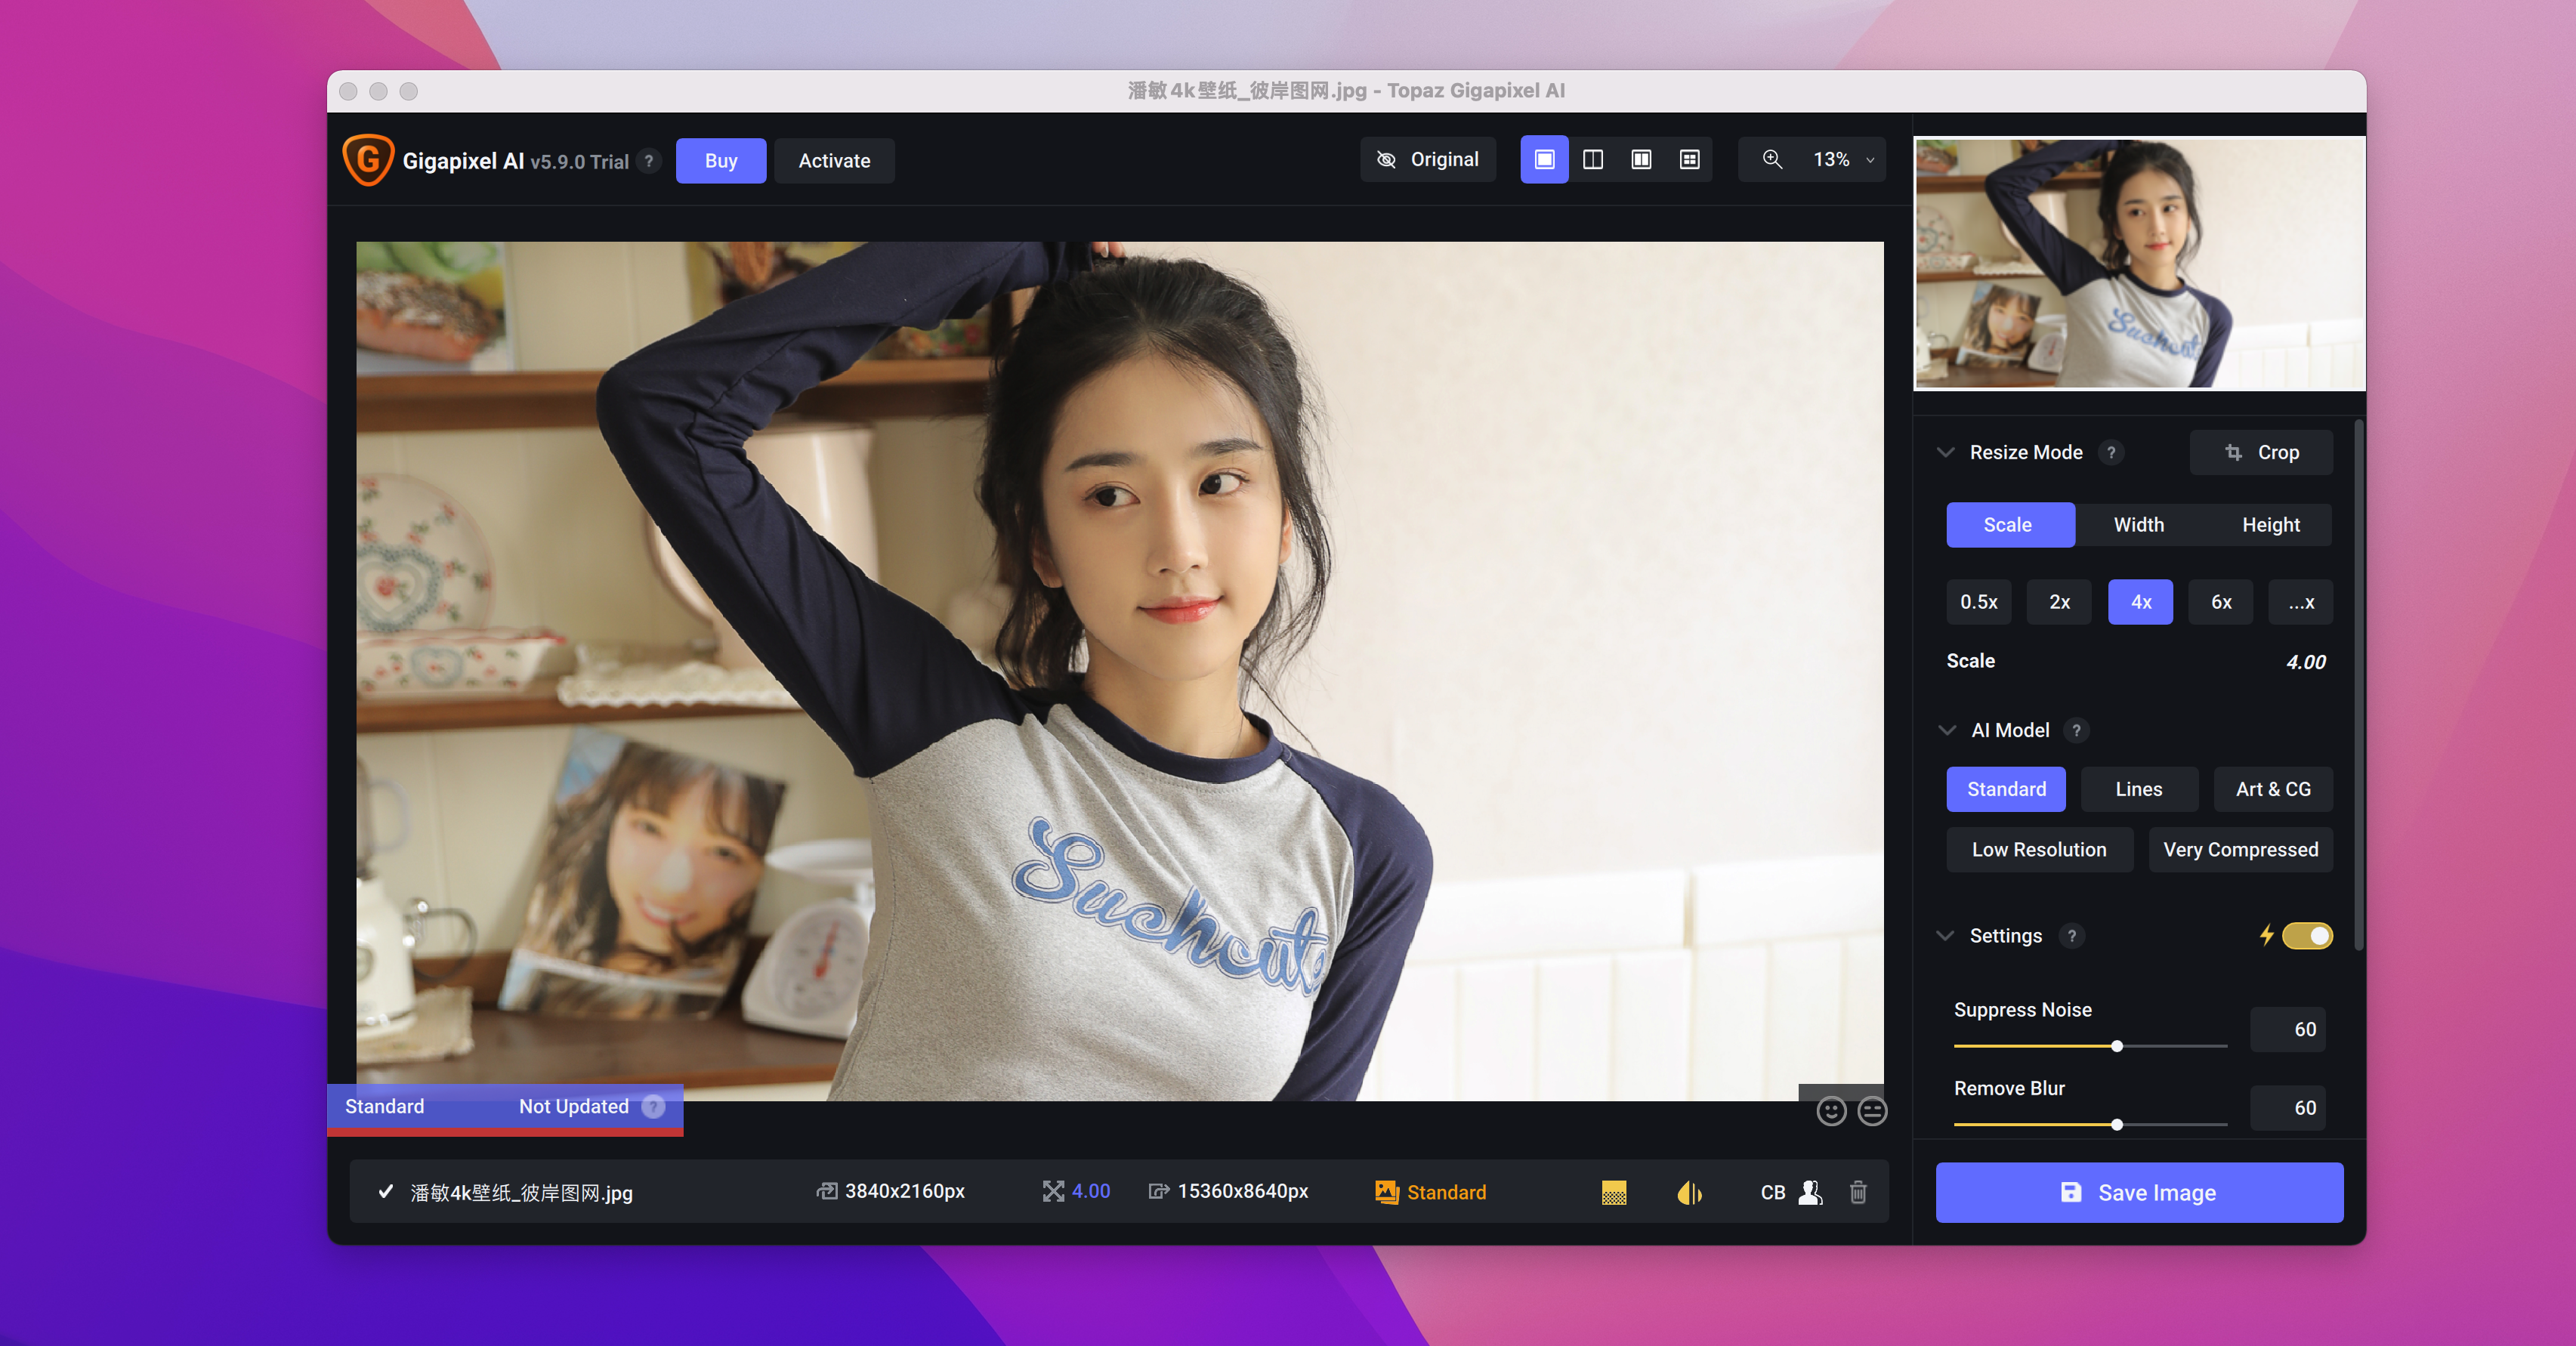
Task: Toggle the Settings auto lightning switch
Action: tap(2306, 935)
